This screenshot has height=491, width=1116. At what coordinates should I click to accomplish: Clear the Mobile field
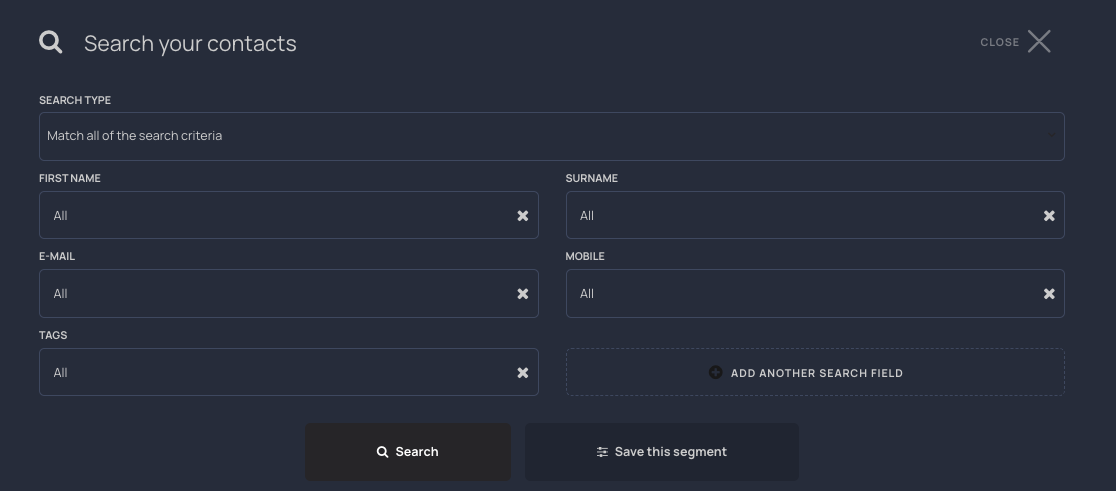(x=1049, y=294)
